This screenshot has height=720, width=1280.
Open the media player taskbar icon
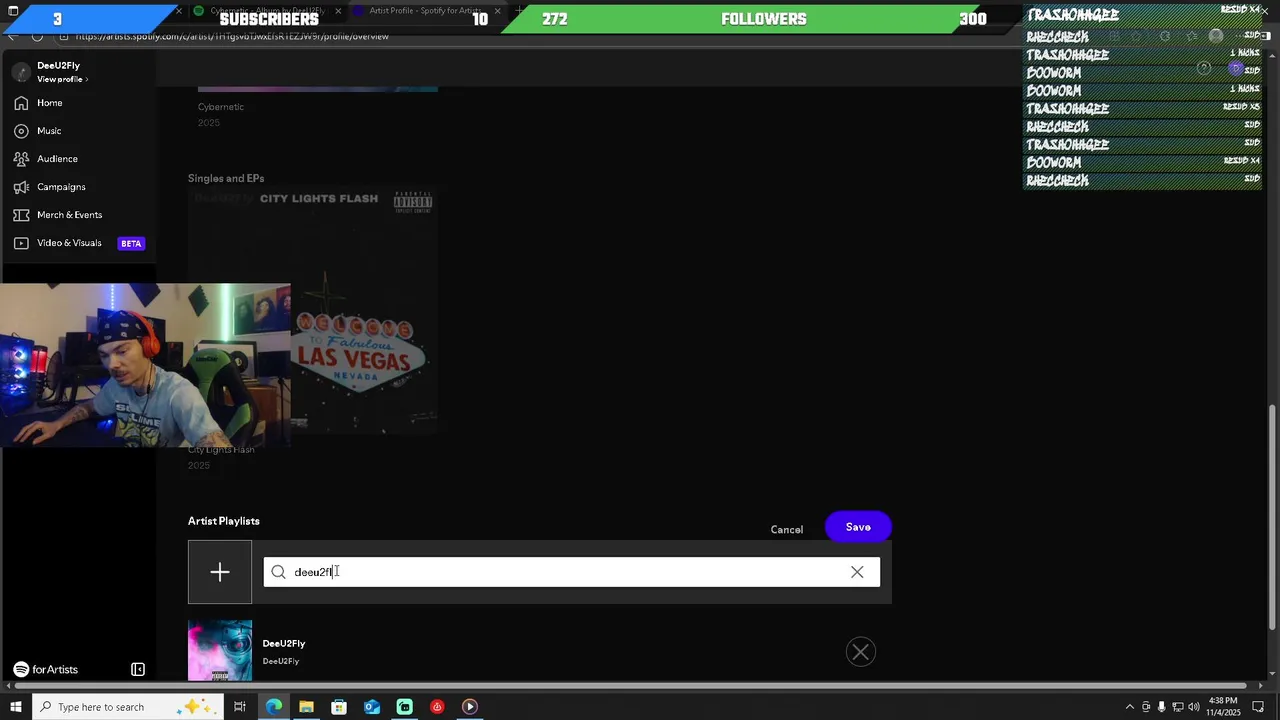click(x=470, y=707)
